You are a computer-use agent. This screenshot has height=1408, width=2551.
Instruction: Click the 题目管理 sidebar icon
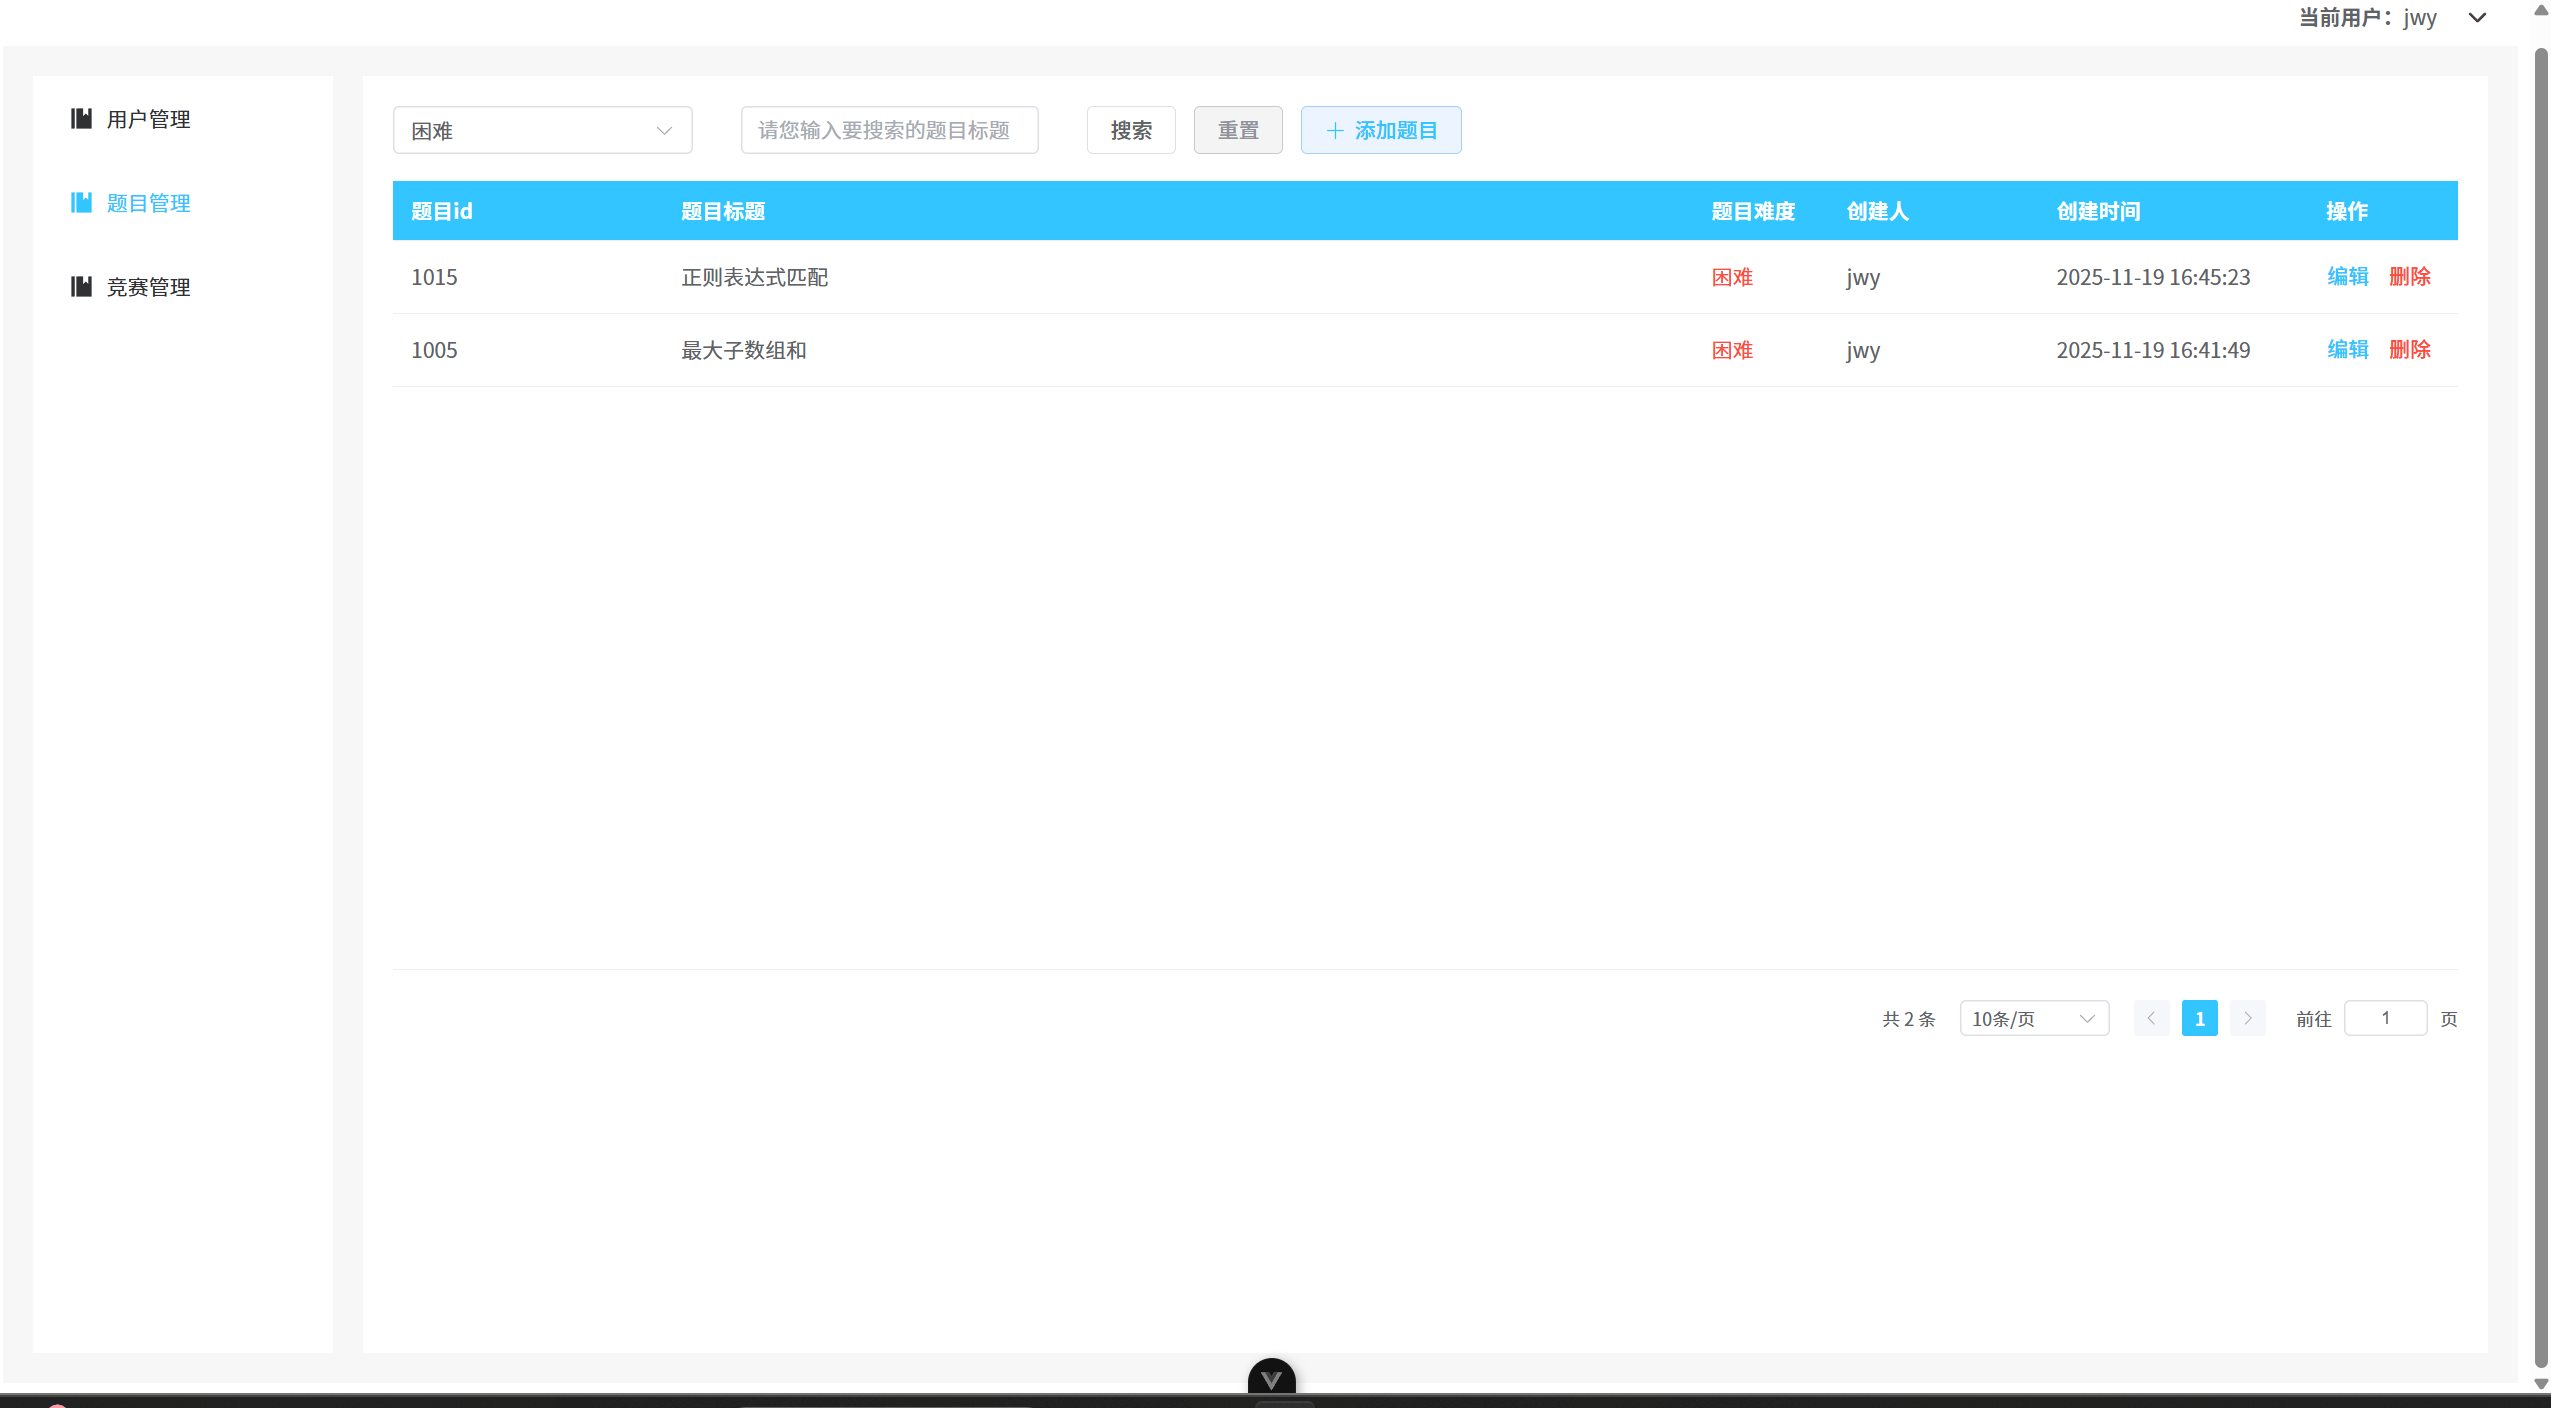(x=81, y=202)
